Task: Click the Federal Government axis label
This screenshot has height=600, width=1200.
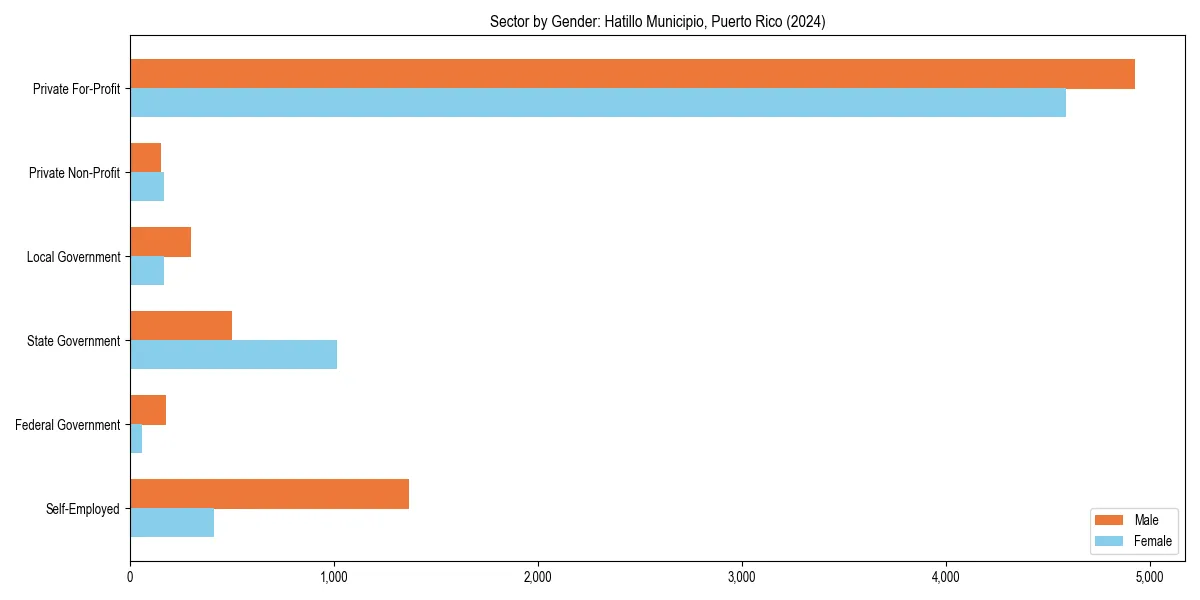Action: click(67, 425)
